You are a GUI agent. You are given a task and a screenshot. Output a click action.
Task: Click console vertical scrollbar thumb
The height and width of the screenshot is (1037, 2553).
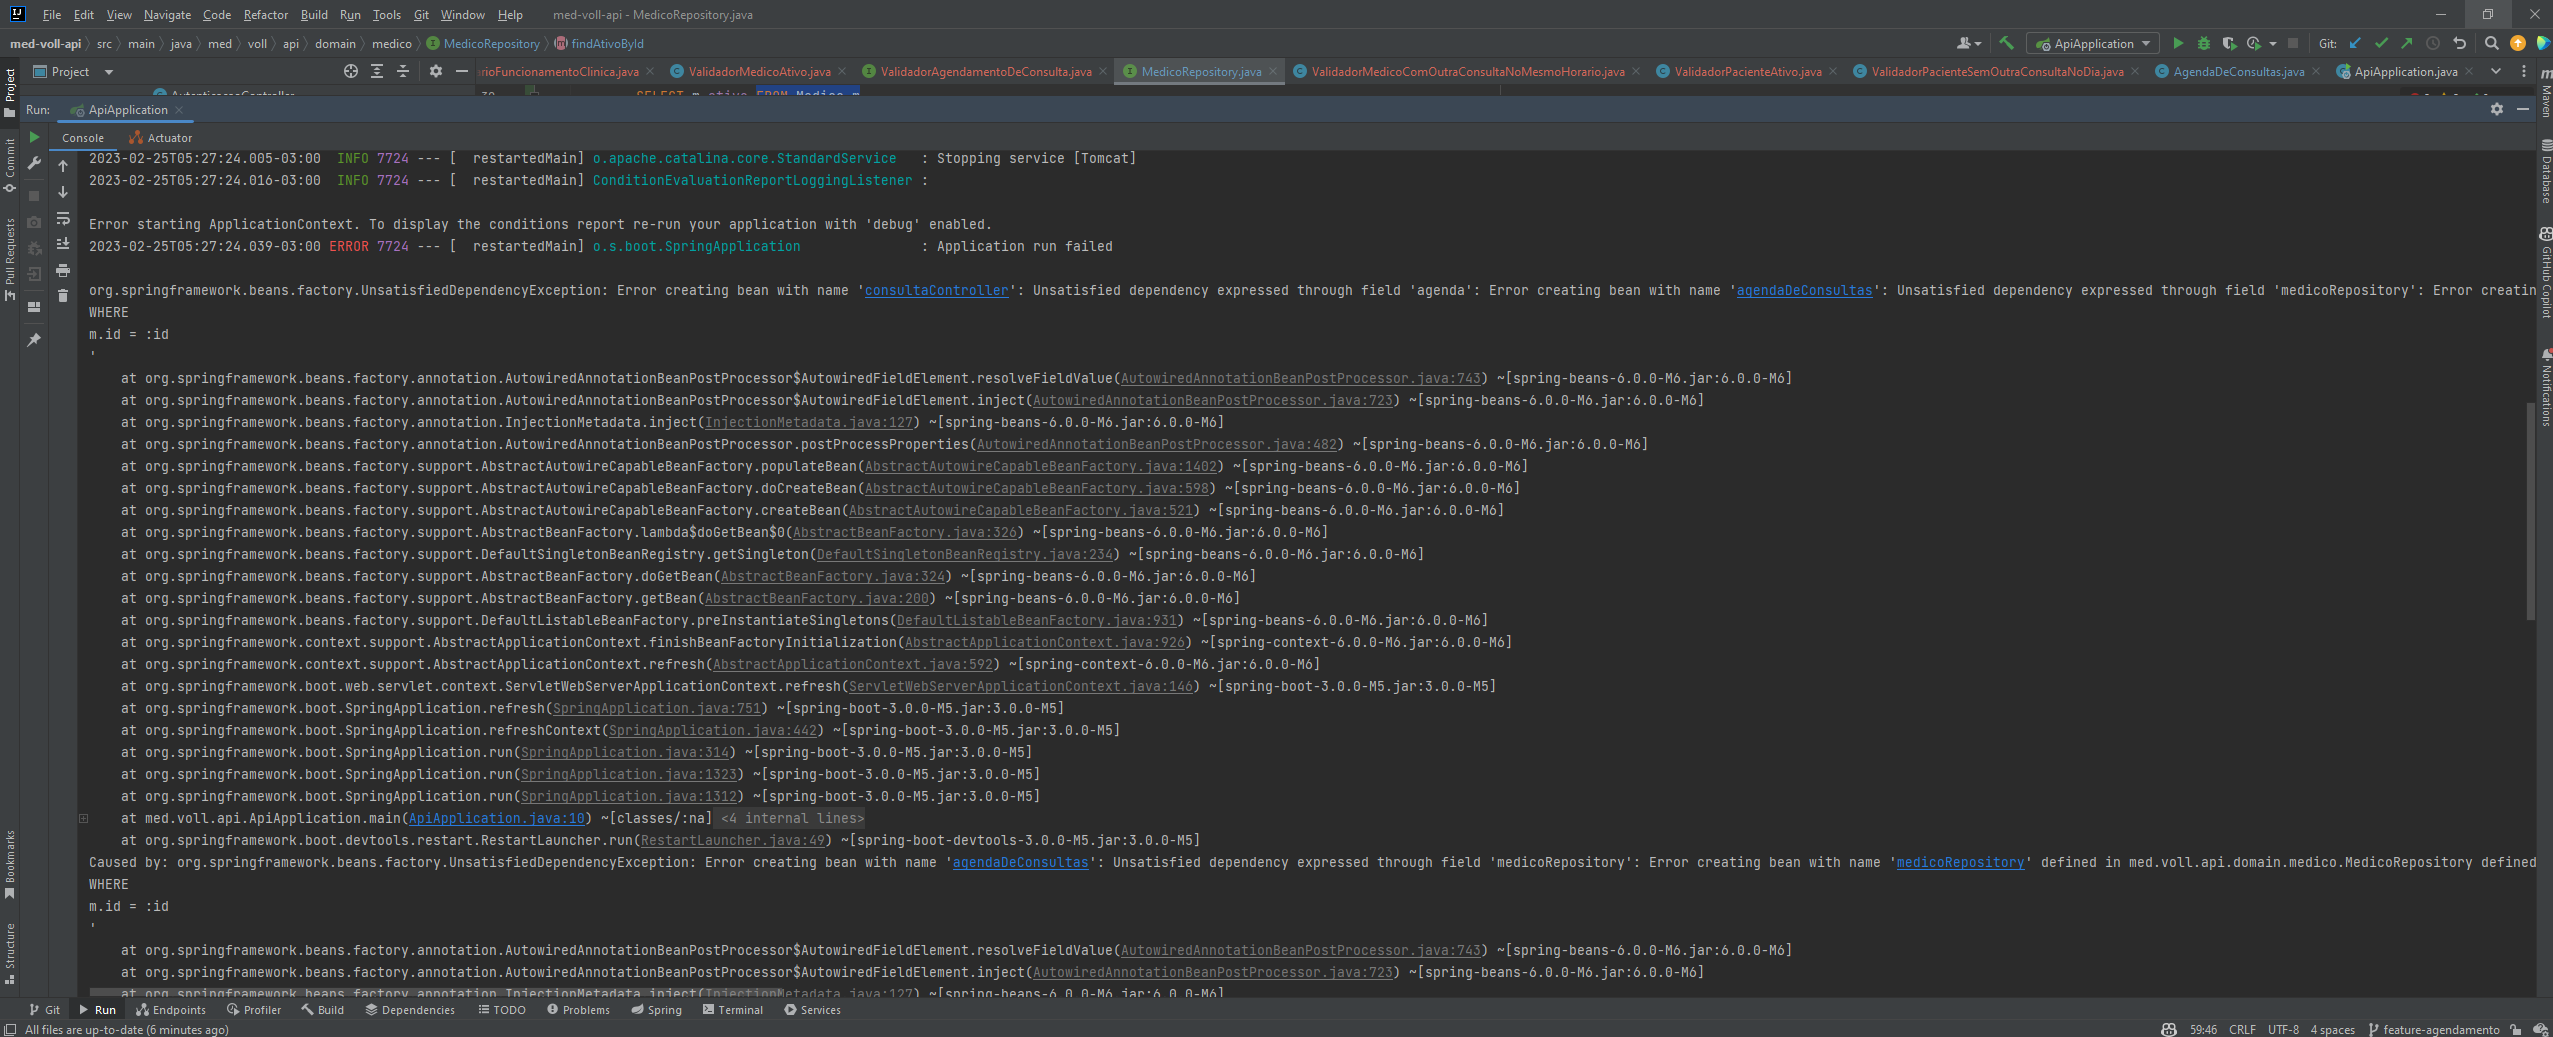tap(2530, 510)
